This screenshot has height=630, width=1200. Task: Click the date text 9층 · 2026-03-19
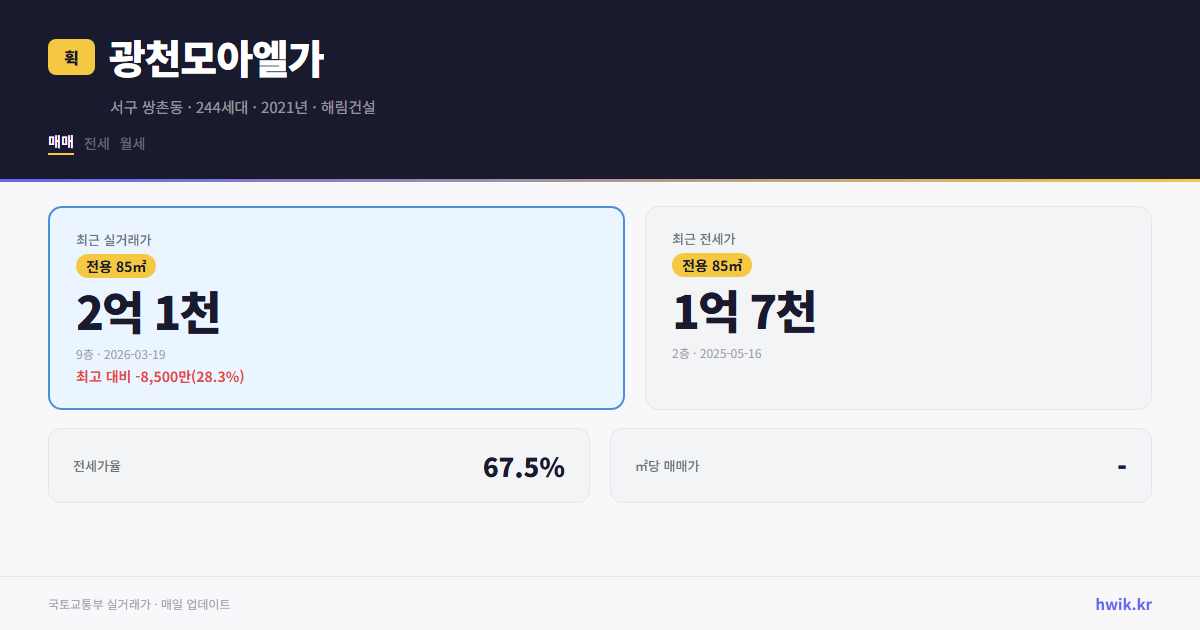121,354
